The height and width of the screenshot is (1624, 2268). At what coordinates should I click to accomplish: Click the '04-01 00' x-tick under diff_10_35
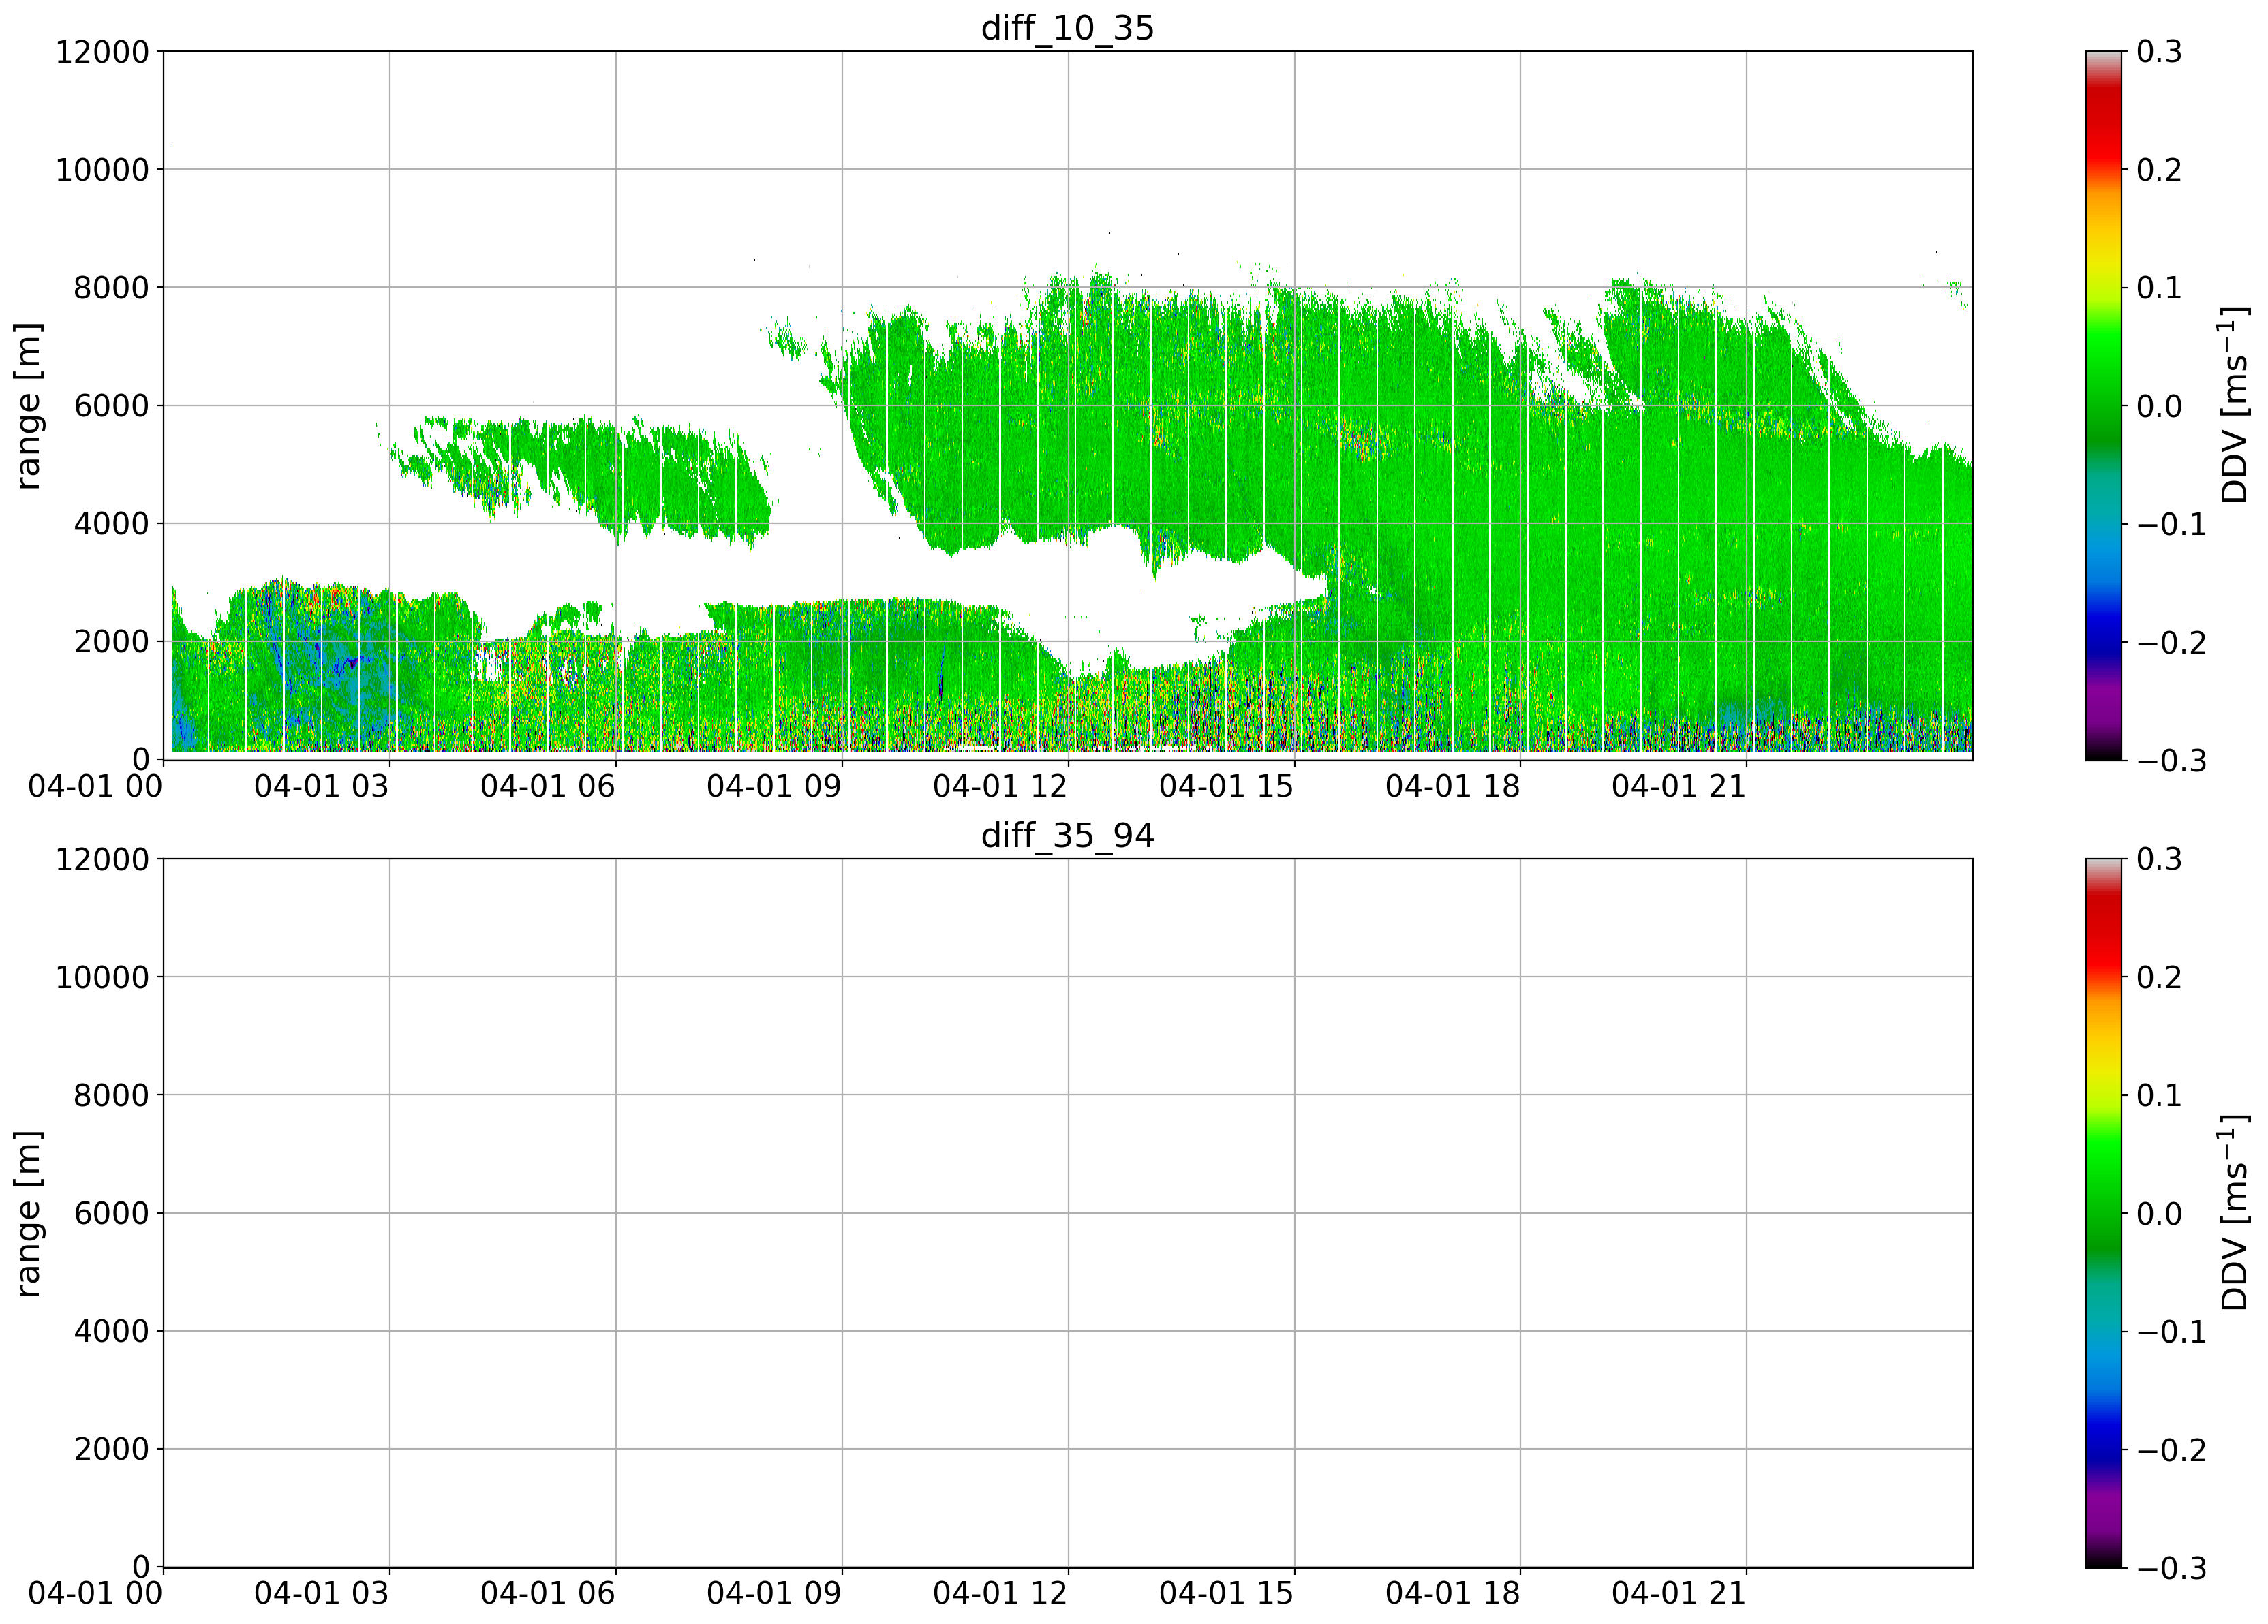click(95, 786)
